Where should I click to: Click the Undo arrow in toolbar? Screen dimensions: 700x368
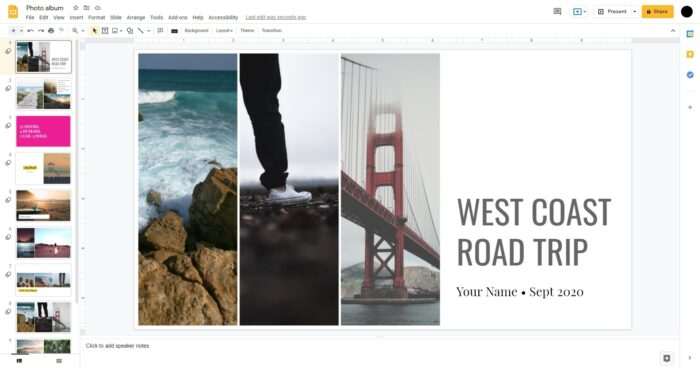click(30, 31)
